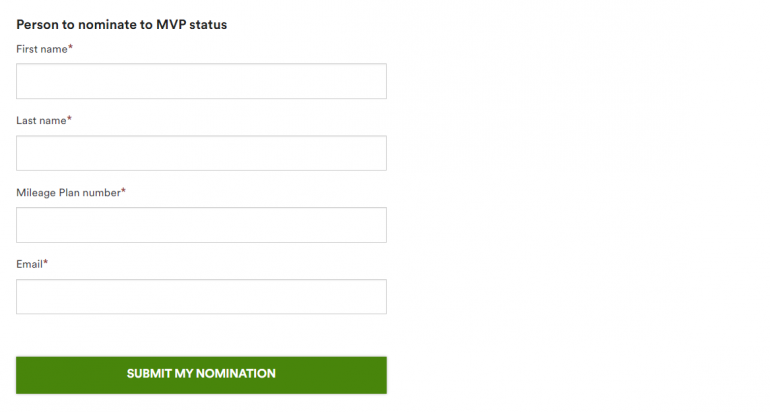Activate the bottom text box above Submit

tap(201, 296)
